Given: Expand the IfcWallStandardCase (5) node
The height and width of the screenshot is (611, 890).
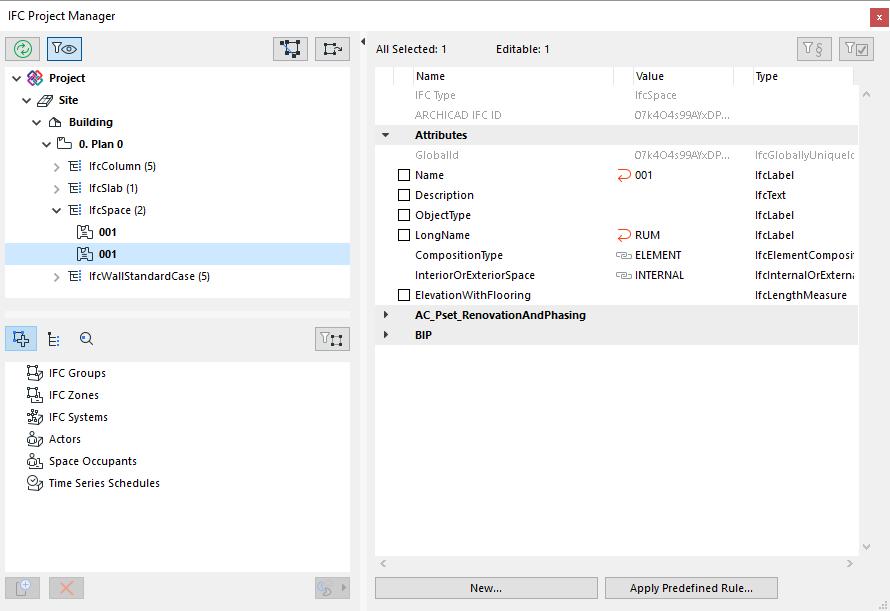Looking at the screenshot, I should tap(56, 277).
